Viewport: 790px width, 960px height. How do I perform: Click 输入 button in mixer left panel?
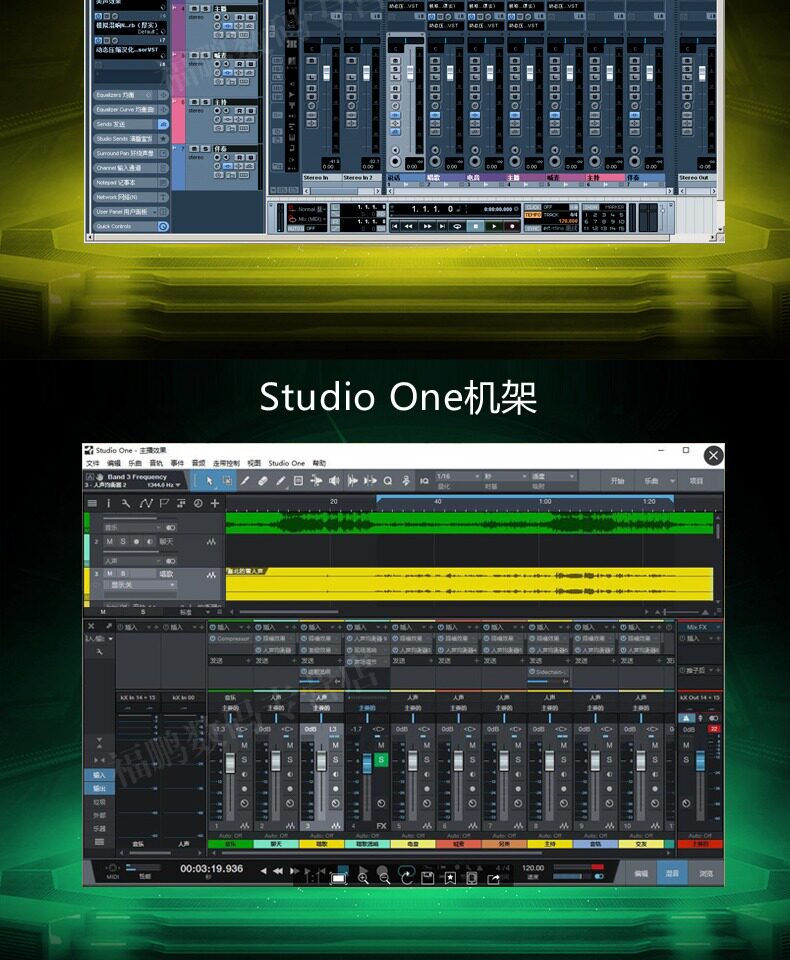99,775
